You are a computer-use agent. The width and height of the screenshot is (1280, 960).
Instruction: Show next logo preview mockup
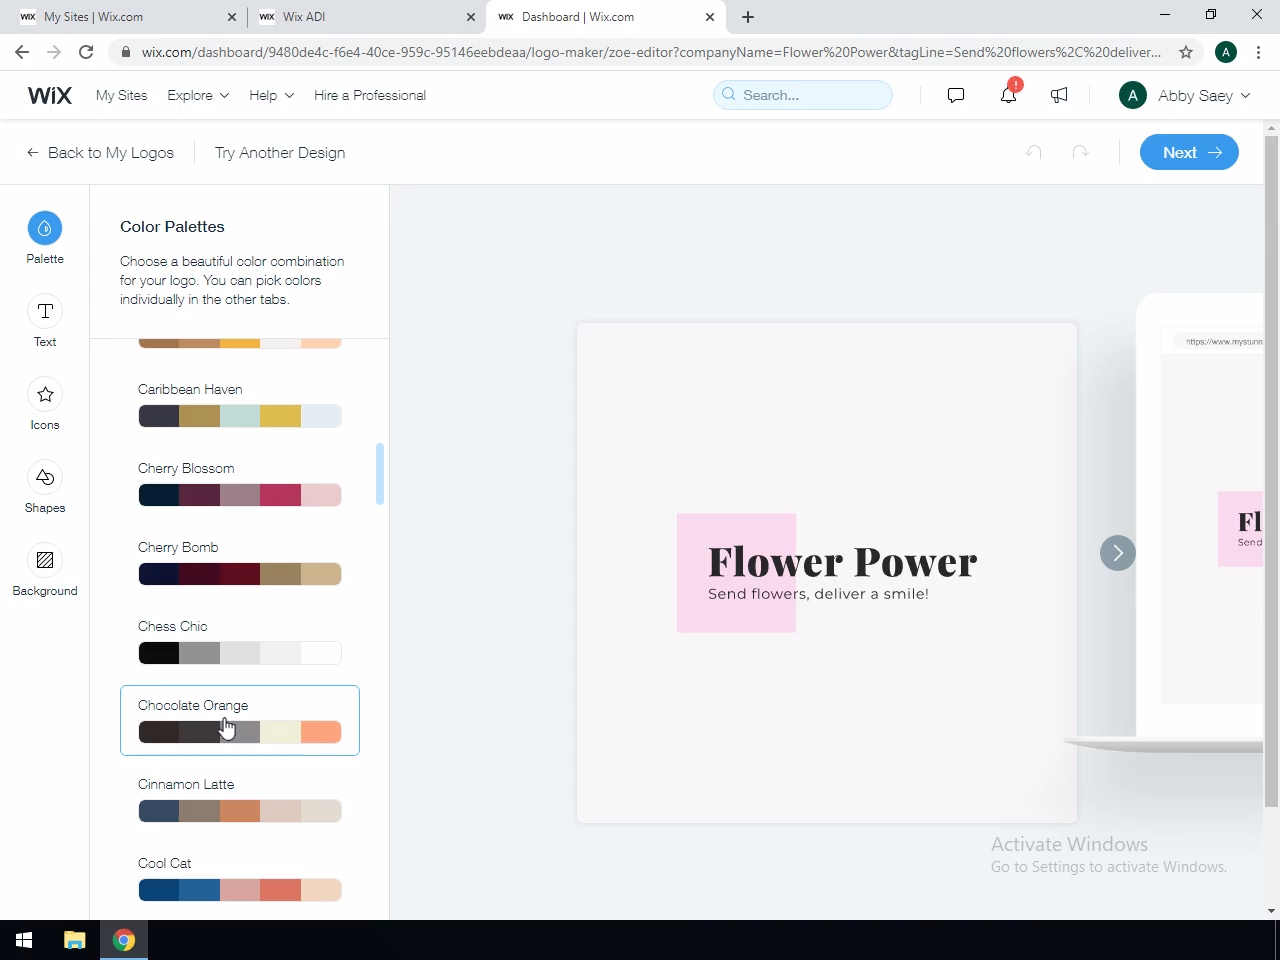coord(1118,553)
